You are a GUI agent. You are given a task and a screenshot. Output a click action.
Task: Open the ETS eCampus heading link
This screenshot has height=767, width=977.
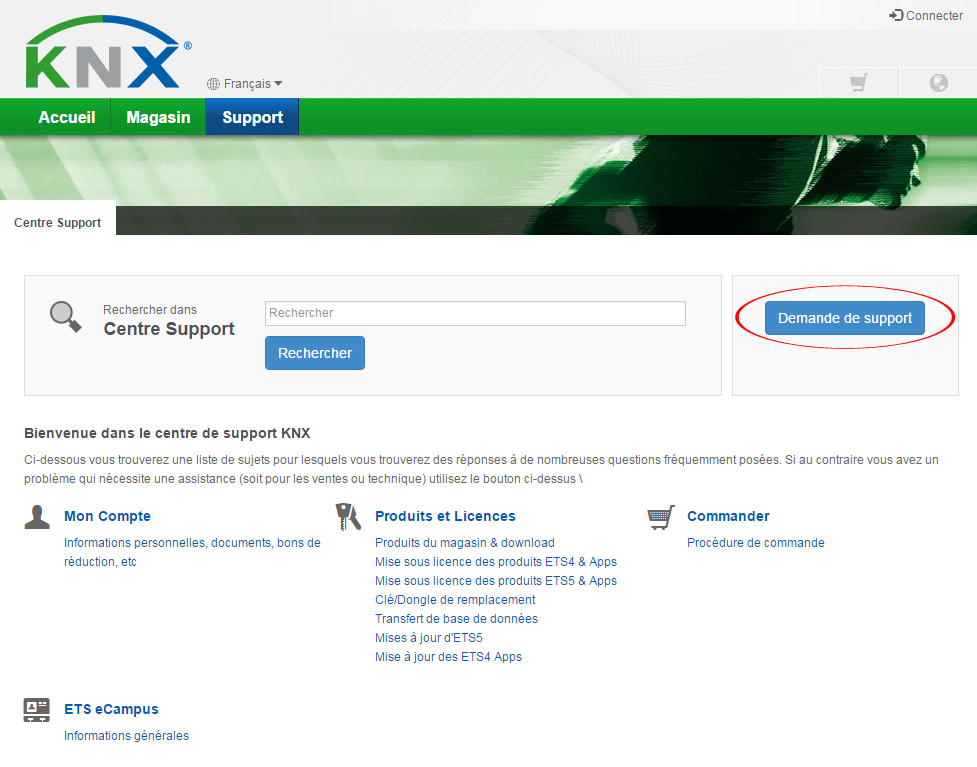[x=112, y=710]
